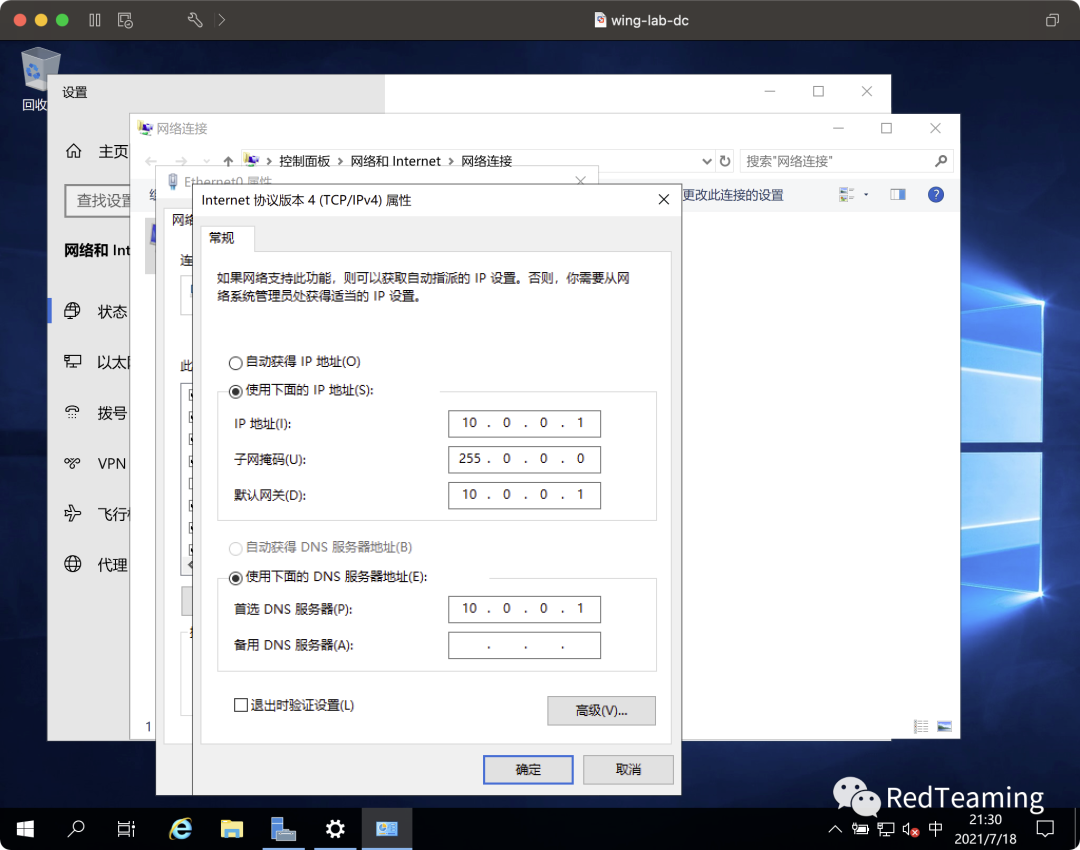The image size is (1080, 850).
Task: Select automatic IP address radio option
Action: point(236,362)
